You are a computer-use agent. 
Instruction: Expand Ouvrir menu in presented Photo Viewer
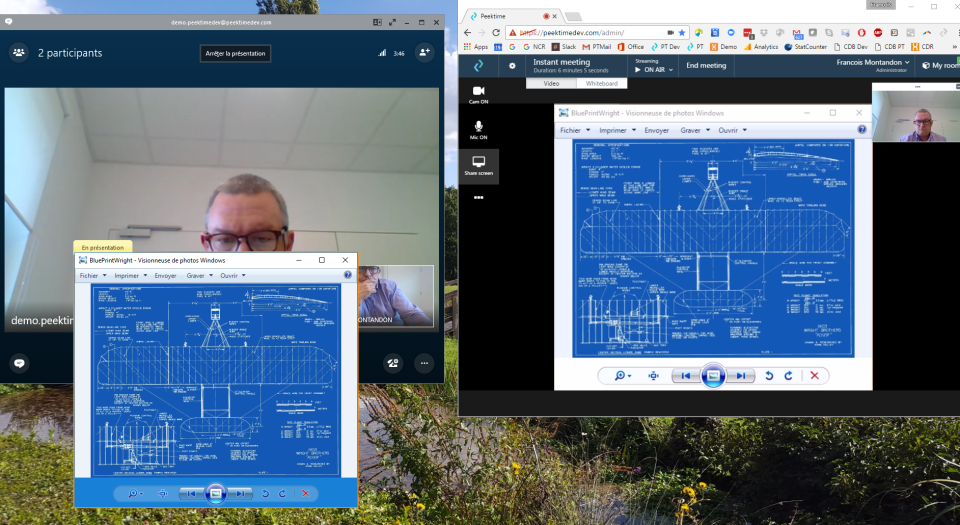(x=233, y=276)
